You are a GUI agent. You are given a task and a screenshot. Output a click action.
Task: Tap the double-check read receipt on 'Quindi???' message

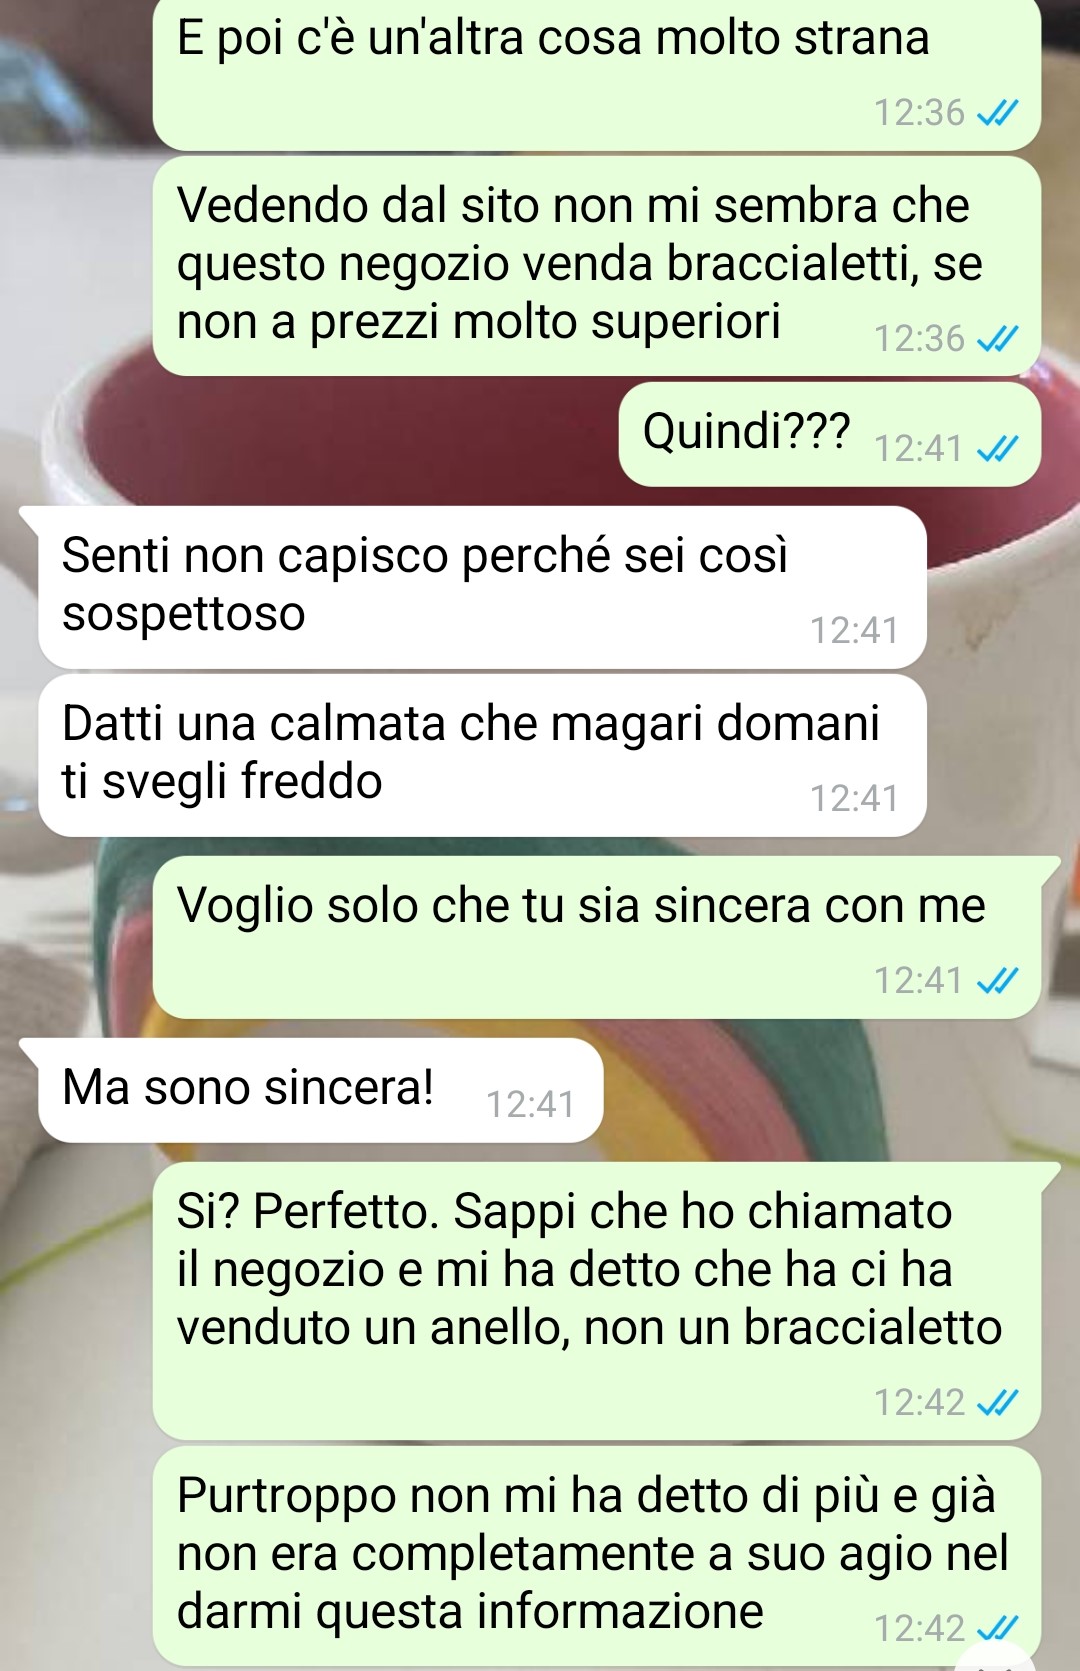click(997, 450)
